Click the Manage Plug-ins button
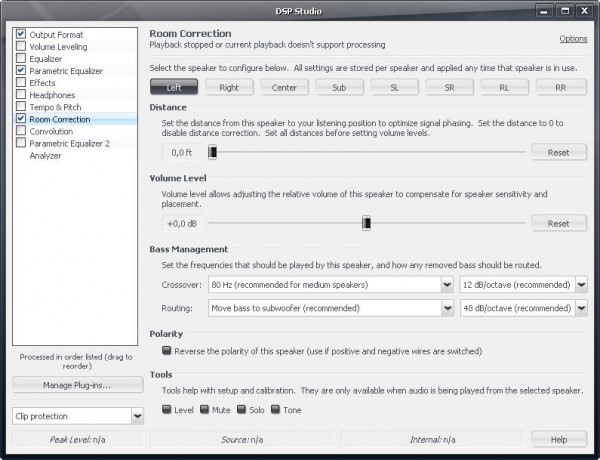The height and width of the screenshot is (460, 600). tap(78, 385)
